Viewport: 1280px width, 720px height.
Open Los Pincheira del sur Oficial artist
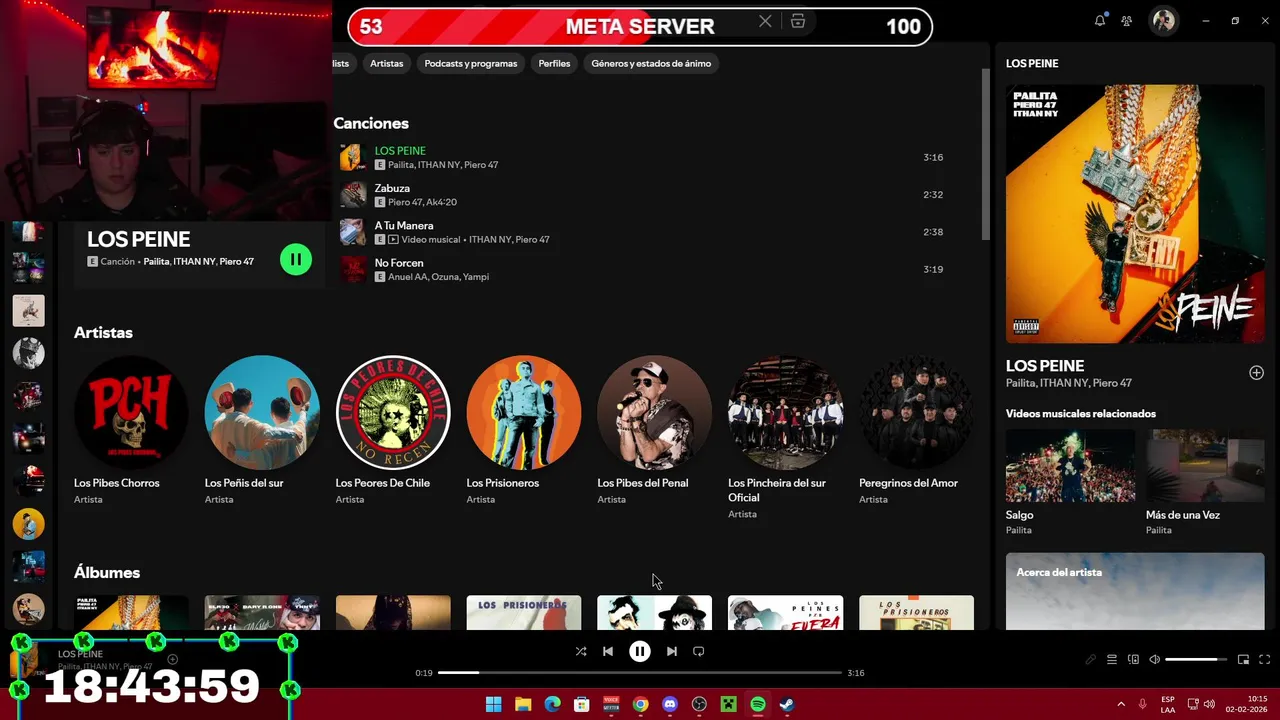pyautogui.click(x=786, y=436)
